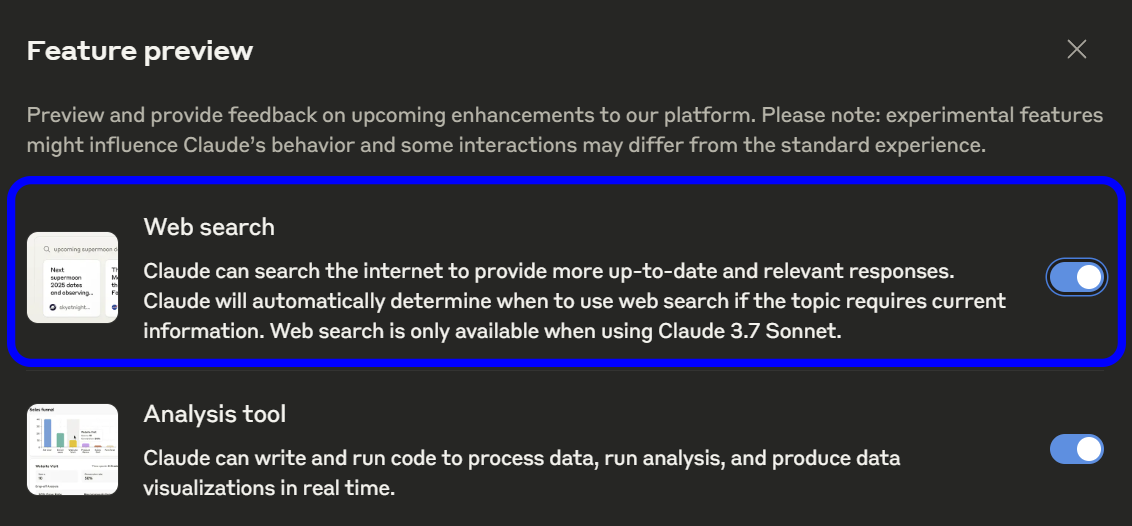This screenshot has width=1132, height=526.
Task: Disable the Web search toggle
Action: pyautogui.click(x=1076, y=277)
